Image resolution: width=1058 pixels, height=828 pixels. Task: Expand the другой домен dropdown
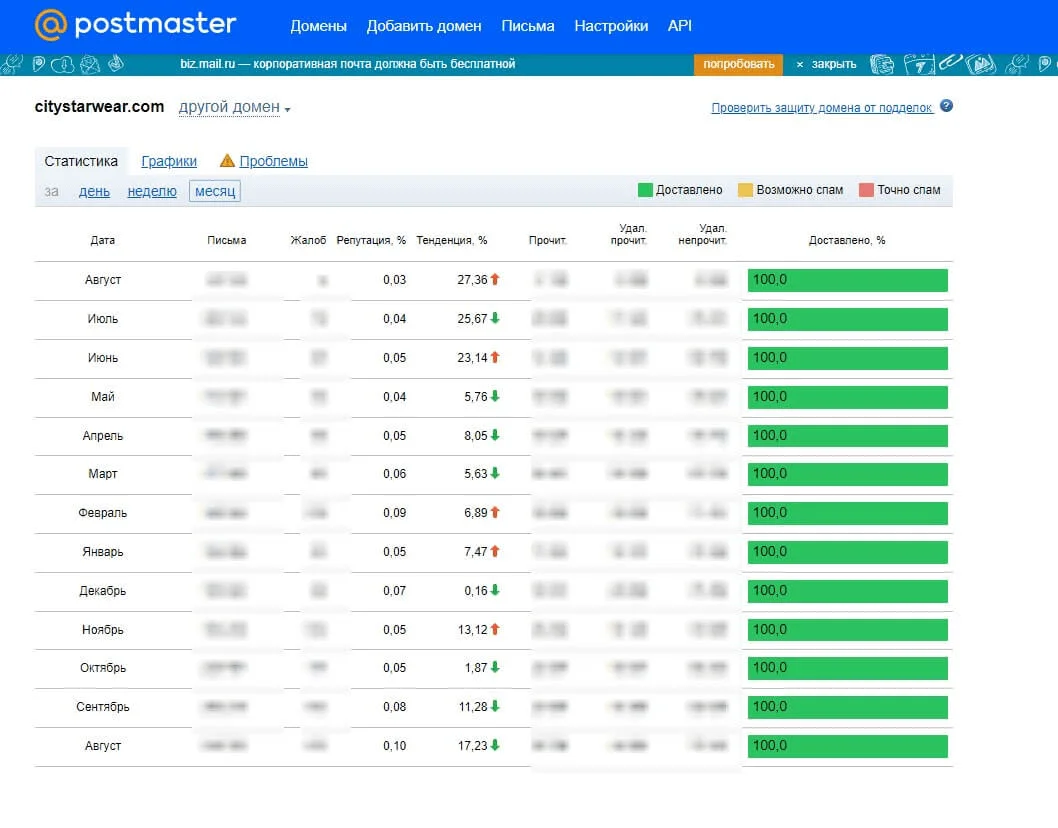(x=234, y=108)
